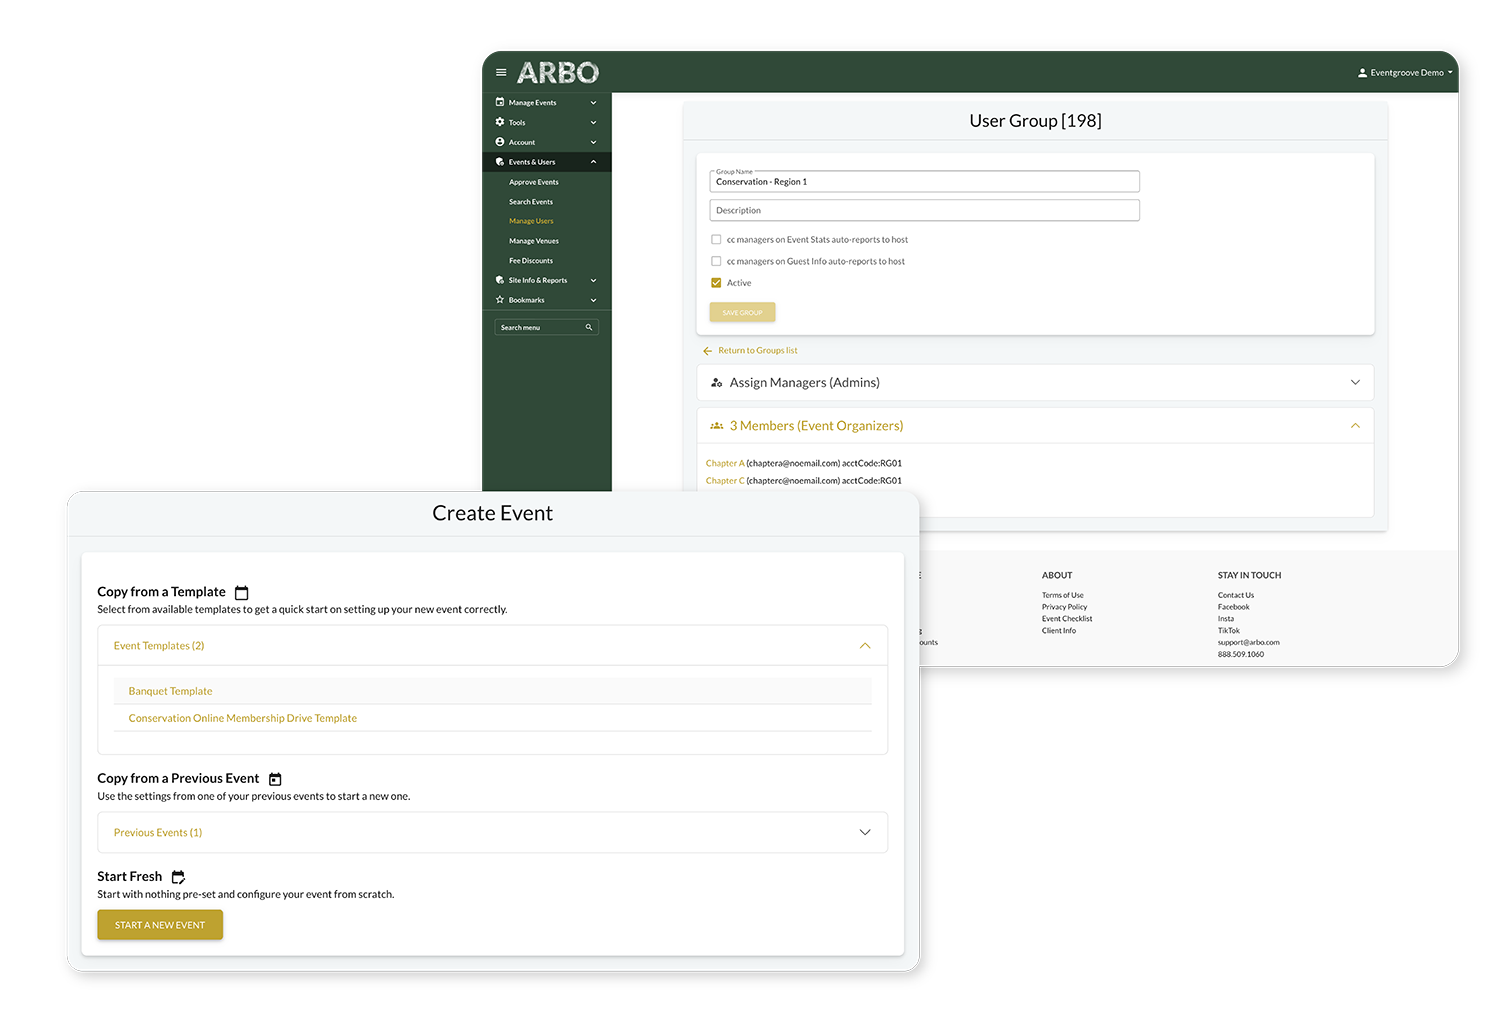Click the calendar icon next to Copy from a Template

click(241, 593)
